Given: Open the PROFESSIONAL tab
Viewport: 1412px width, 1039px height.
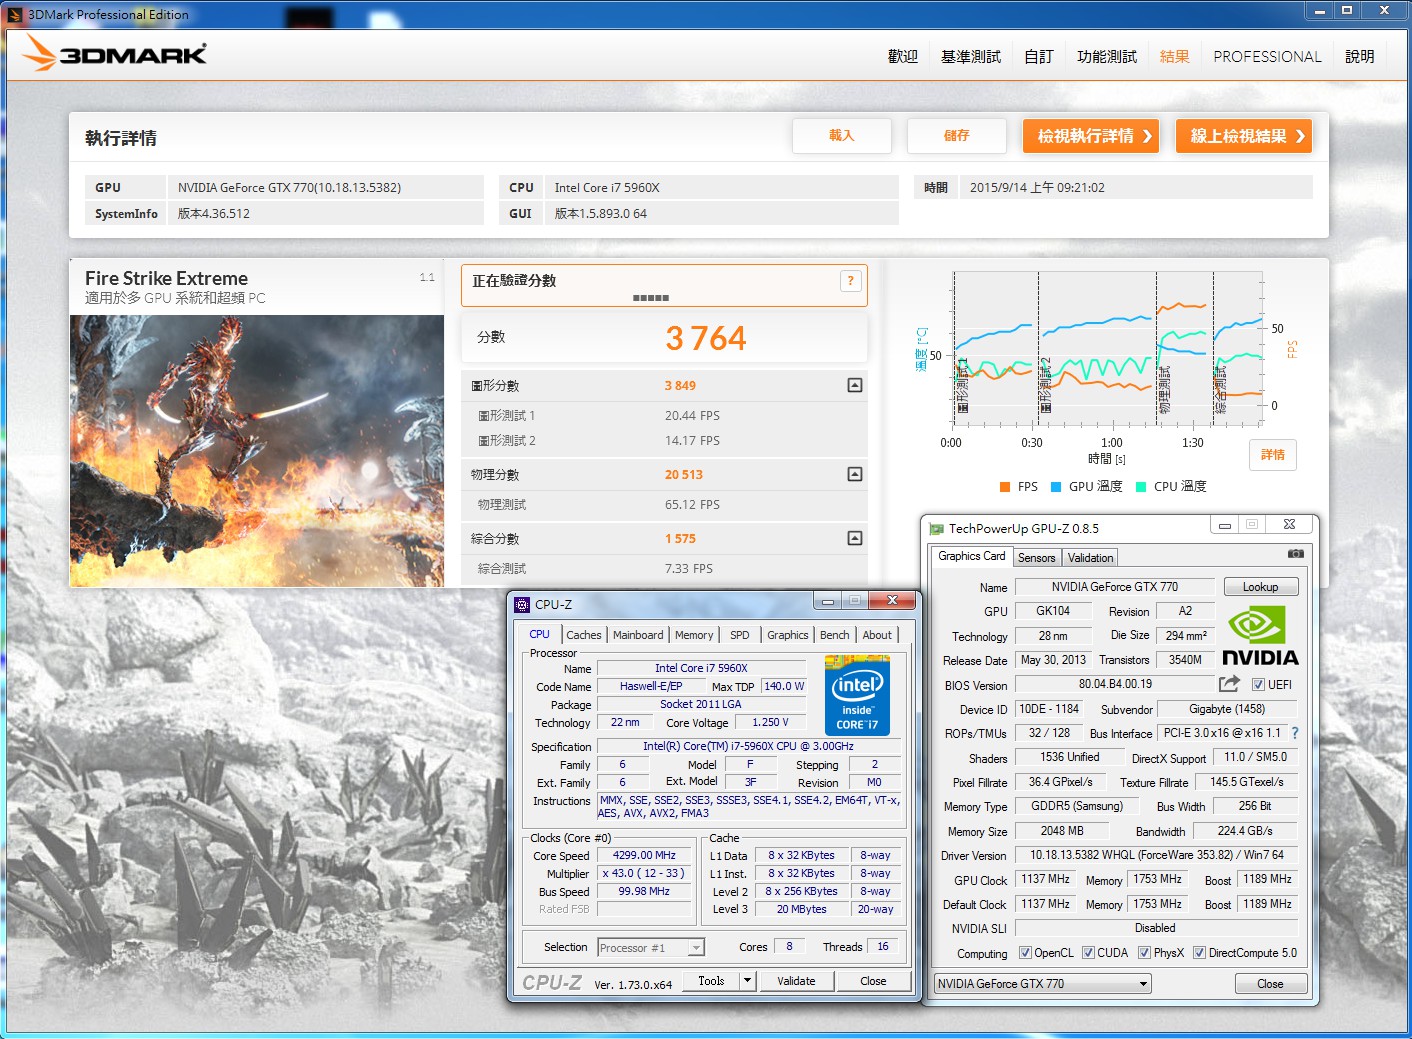Looking at the screenshot, I should 1267,57.
